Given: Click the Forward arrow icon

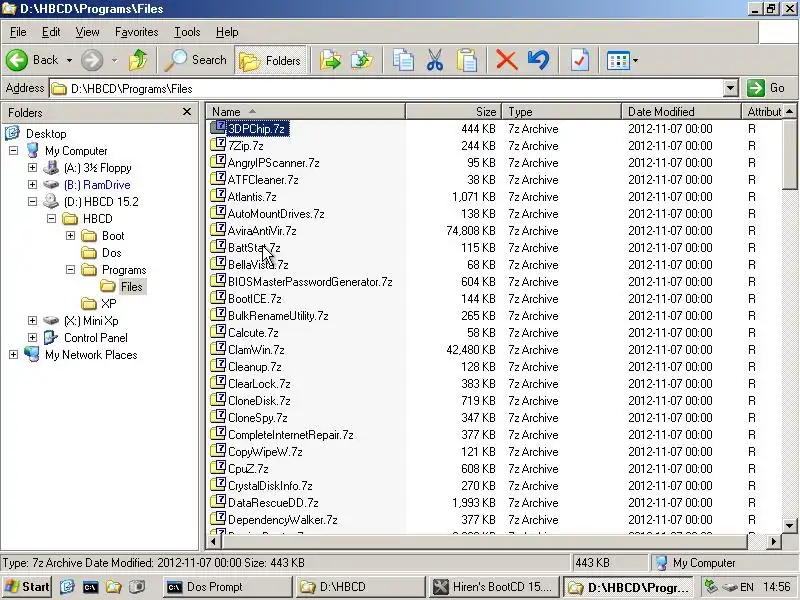Looking at the screenshot, I should pyautogui.click(x=92, y=60).
